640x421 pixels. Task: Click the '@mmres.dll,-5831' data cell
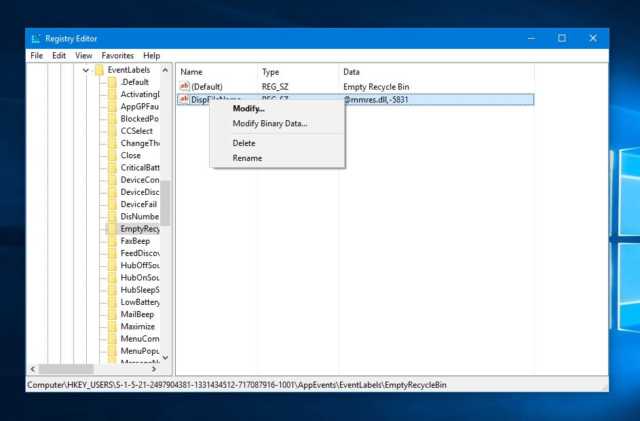pos(376,100)
